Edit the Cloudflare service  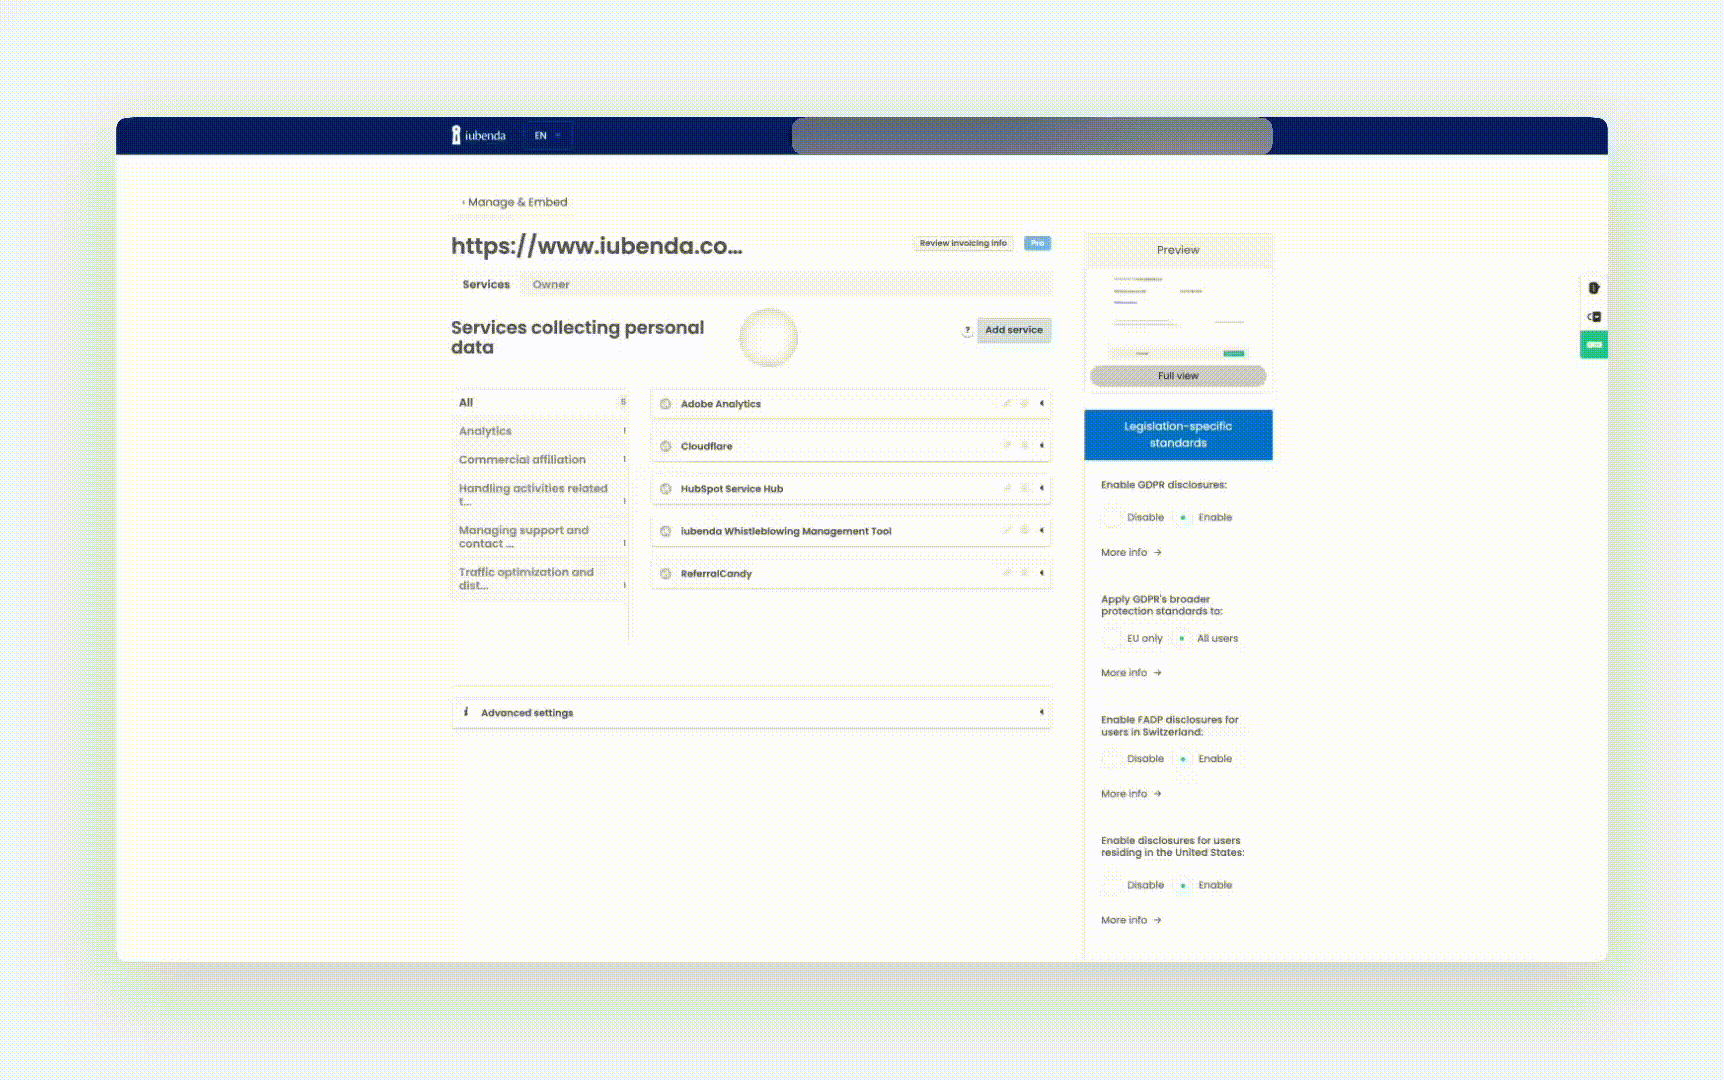[x=1007, y=445]
